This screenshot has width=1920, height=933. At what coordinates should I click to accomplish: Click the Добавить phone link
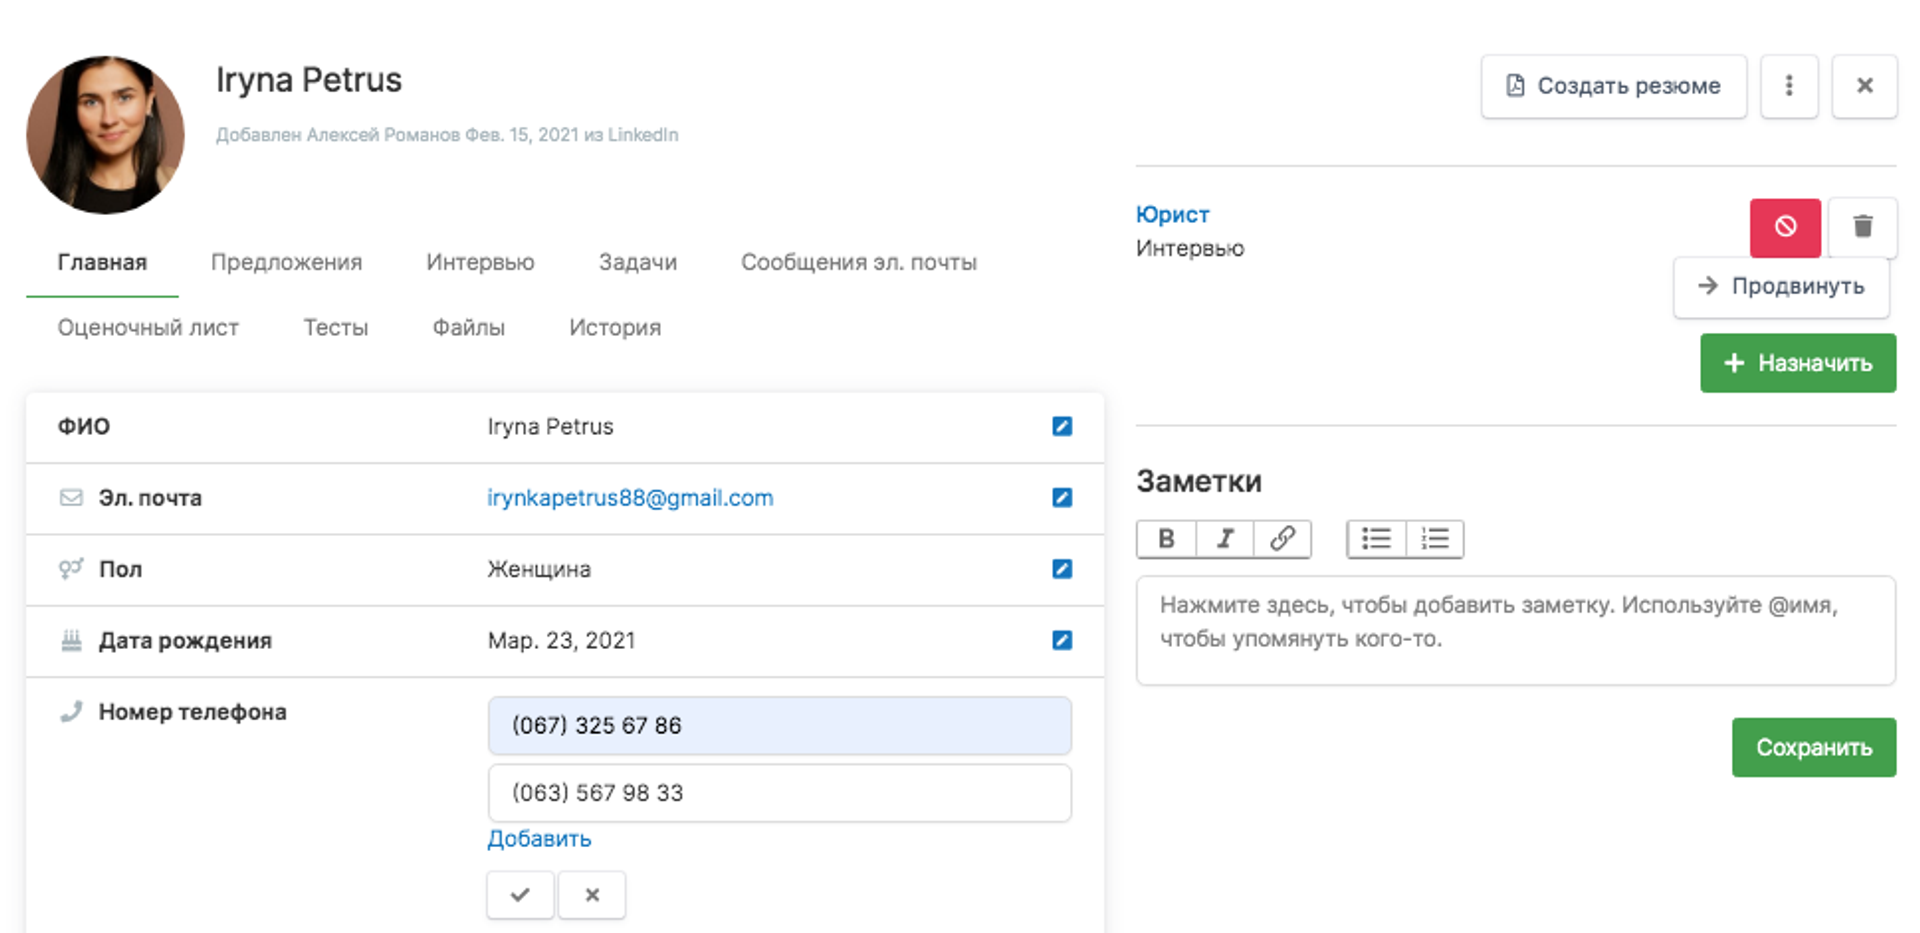pyautogui.click(x=539, y=839)
